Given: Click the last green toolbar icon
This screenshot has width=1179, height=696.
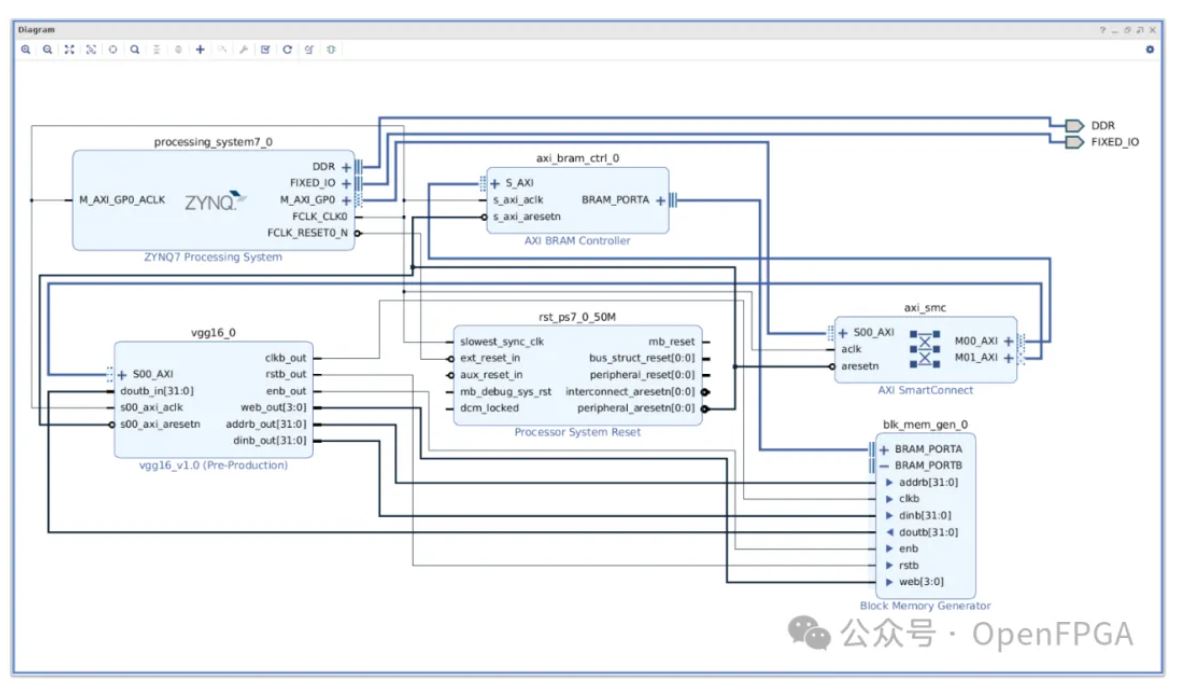Looking at the screenshot, I should [x=331, y=50].
